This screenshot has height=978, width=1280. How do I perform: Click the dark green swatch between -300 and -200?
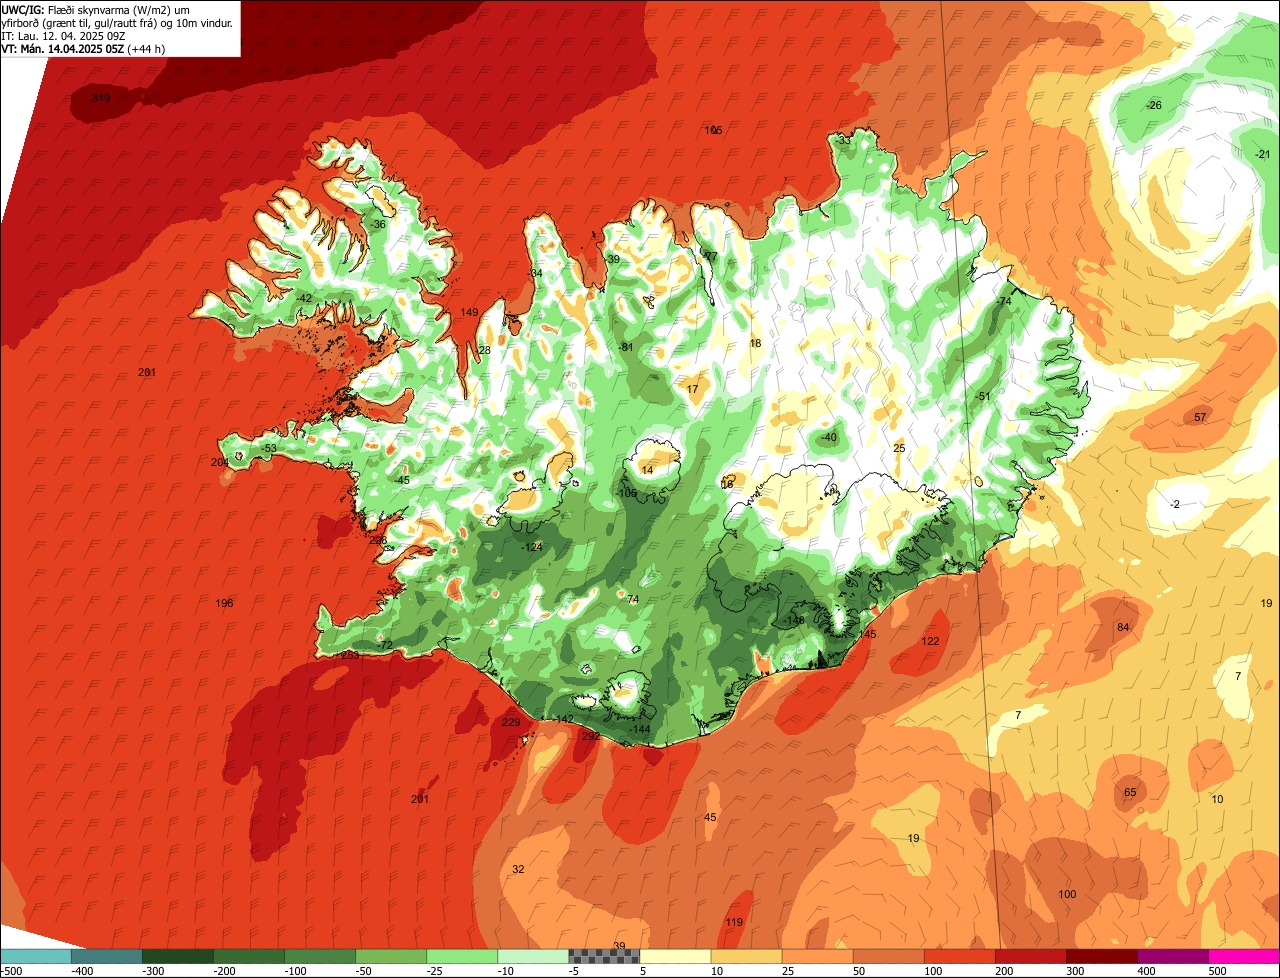(178, 957)
